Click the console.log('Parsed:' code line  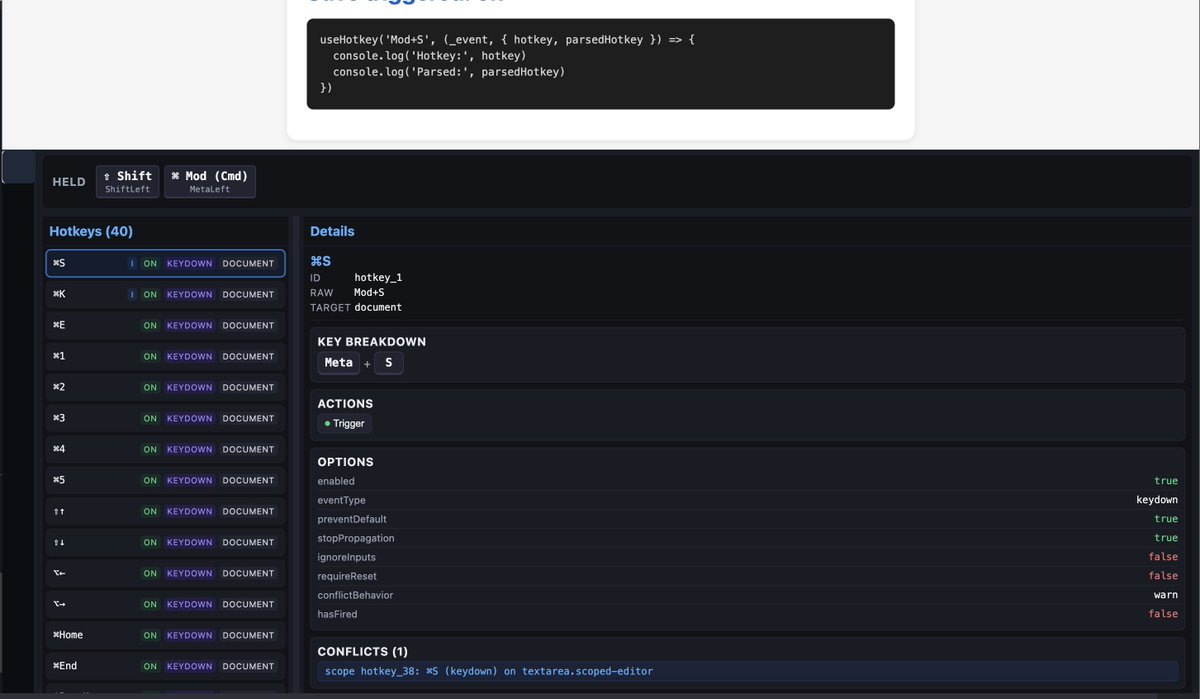tap(449, 72)
